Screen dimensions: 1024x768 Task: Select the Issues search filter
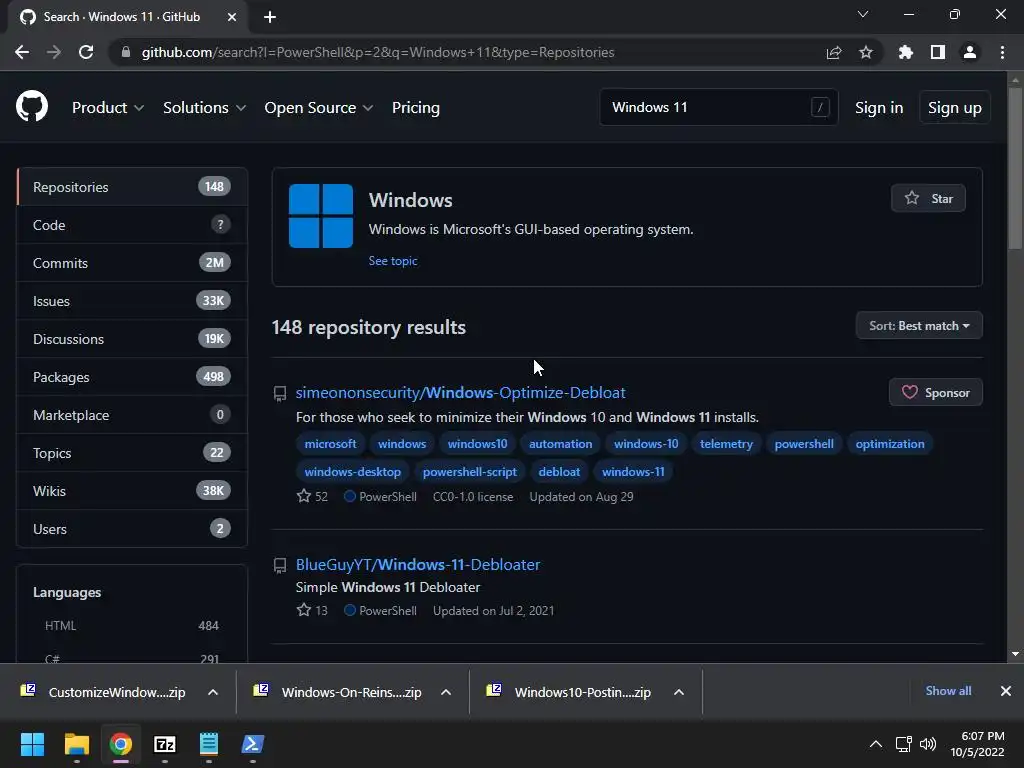pos(132,301)
